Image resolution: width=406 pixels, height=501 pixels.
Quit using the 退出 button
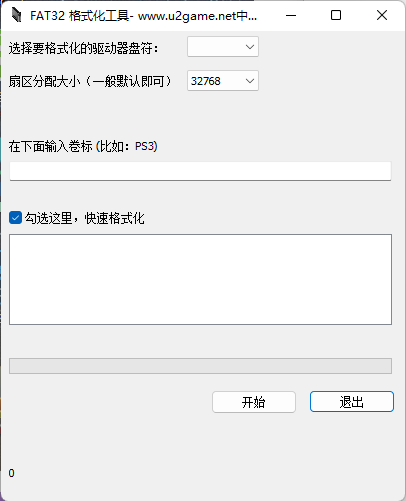pos(352,402)
